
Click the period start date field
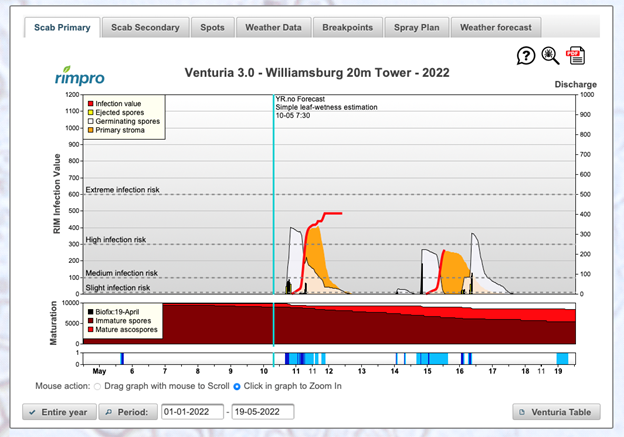pos(193,411)
